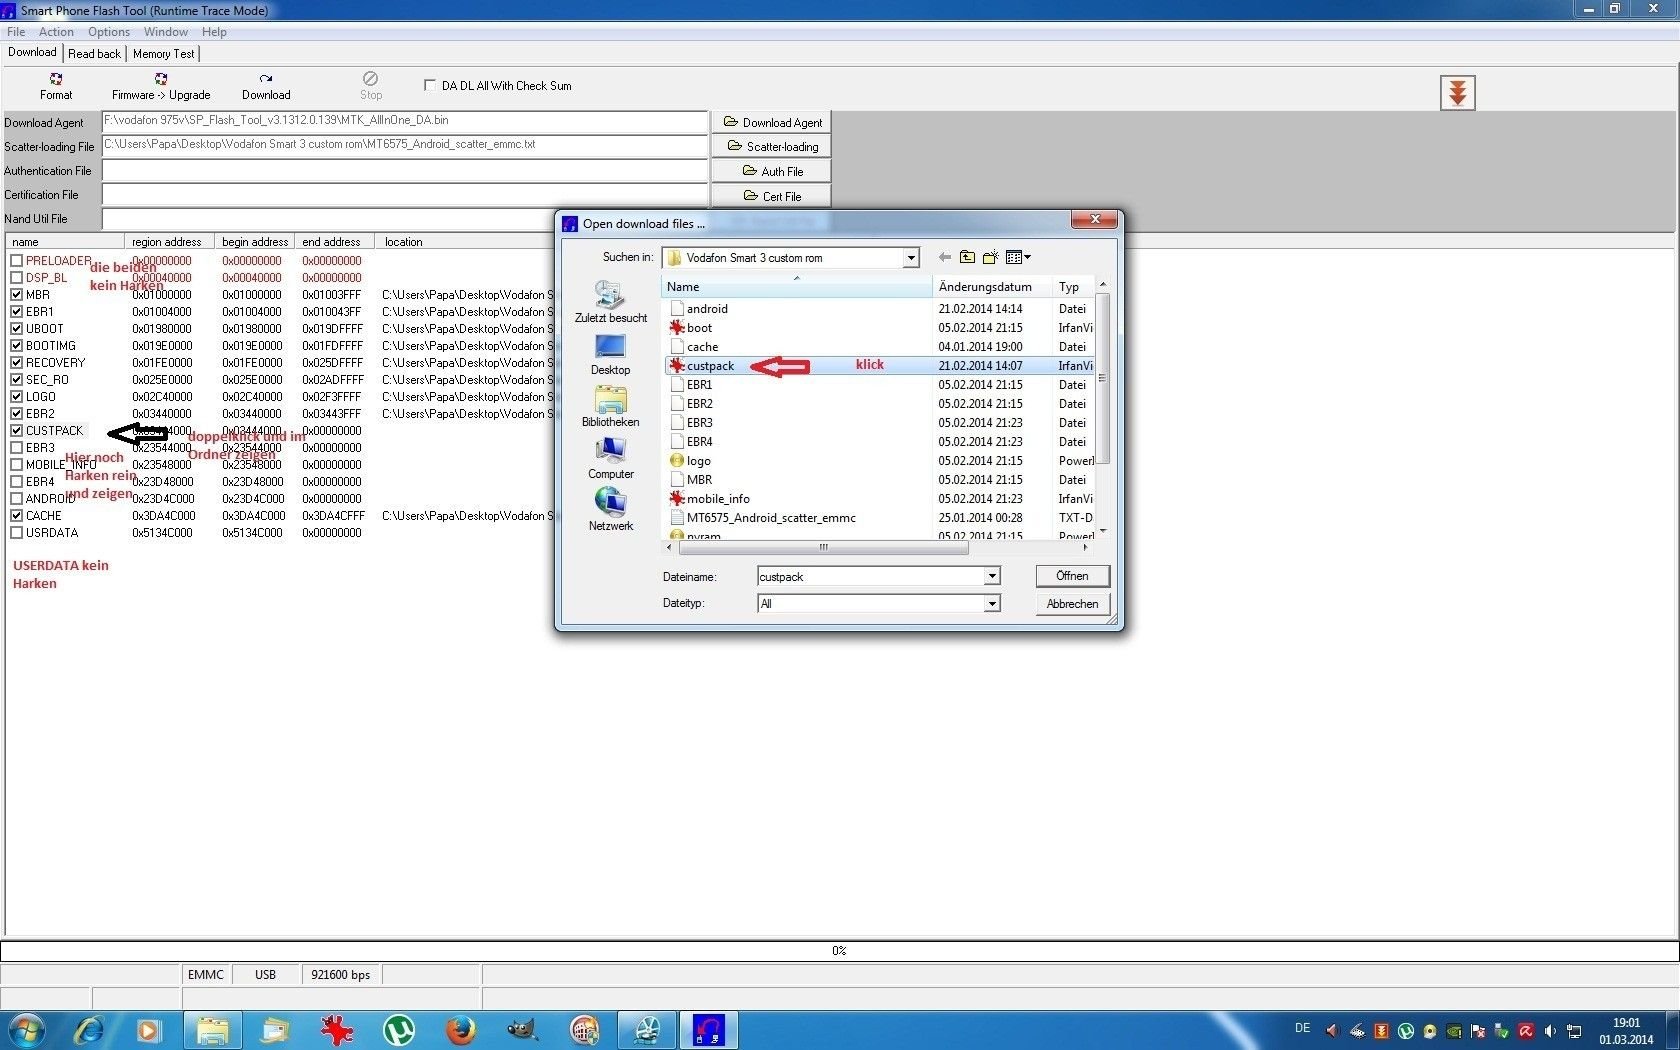Click the vertical scrollbar in file list

pyautogui.click(x=1102, y=378)
